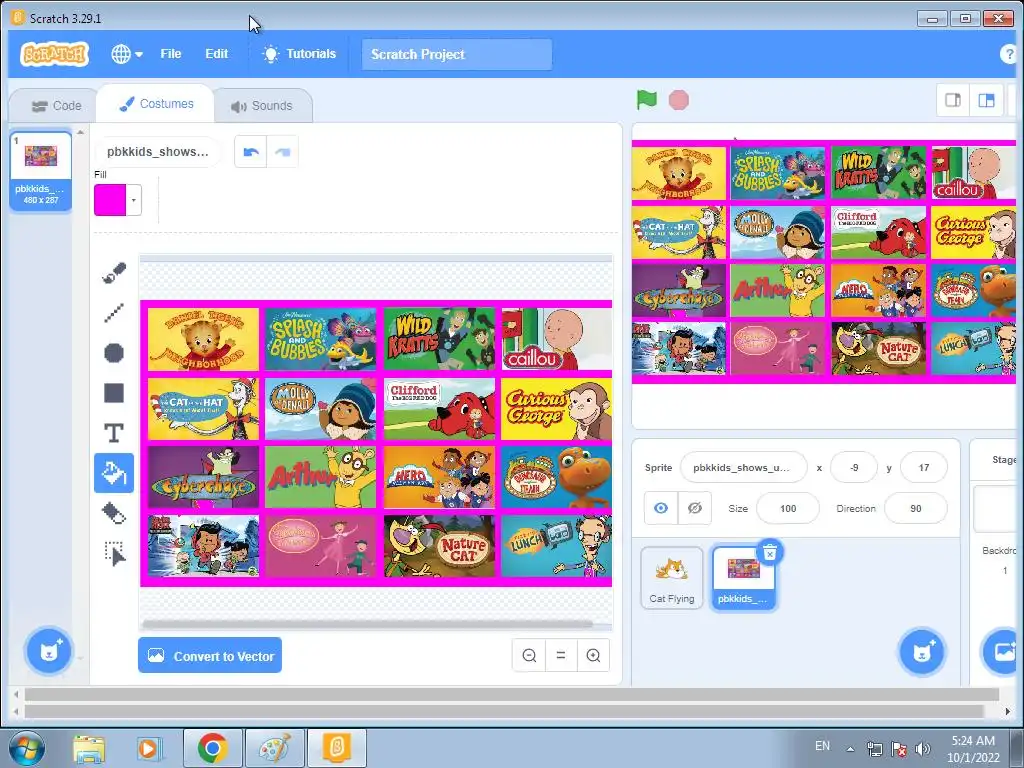The height and width of the screenshot is (768, 1024).
Task: Open Tutorials
Action: (x=299, y=54)
